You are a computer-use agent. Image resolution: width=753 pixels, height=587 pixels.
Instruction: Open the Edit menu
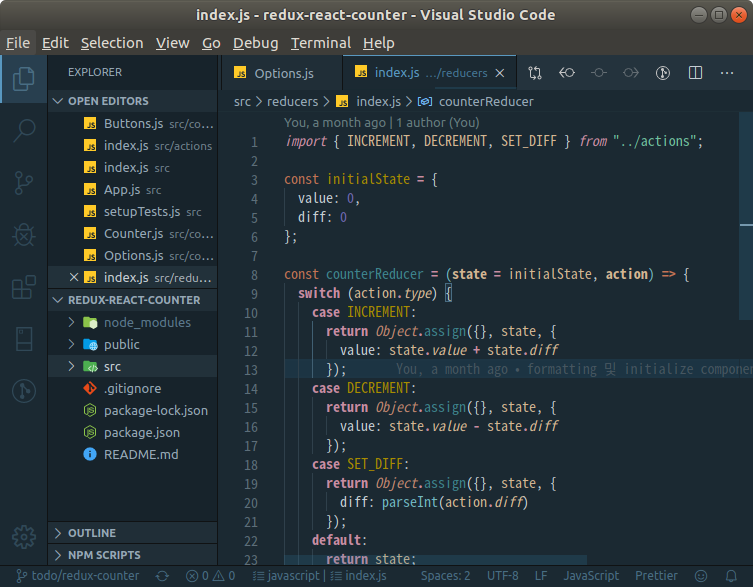click(x=55, y=43)
